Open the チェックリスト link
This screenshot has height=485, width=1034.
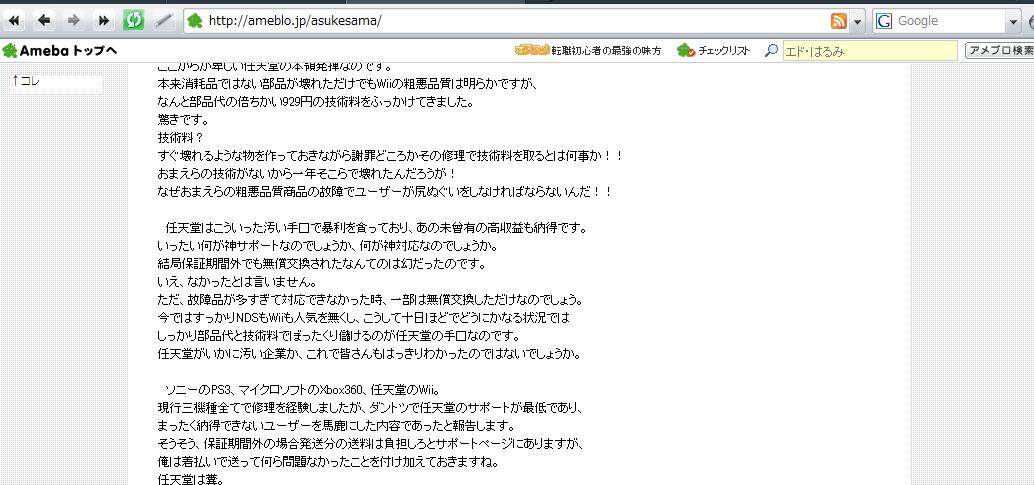tap(724, 51)
